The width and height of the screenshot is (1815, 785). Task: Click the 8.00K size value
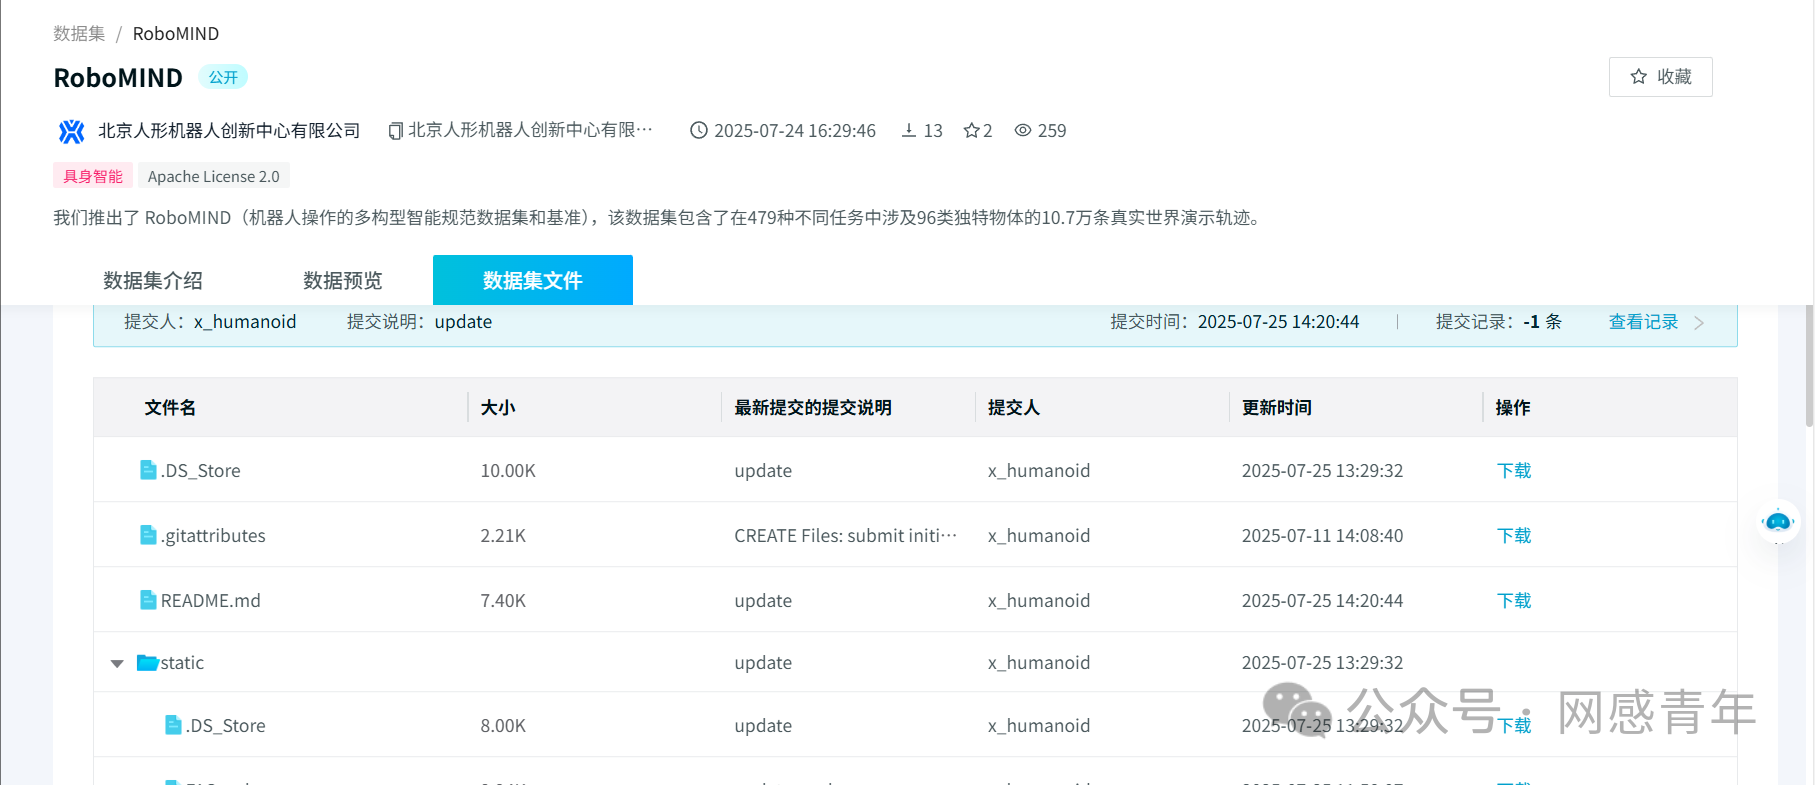coord(503,725)
